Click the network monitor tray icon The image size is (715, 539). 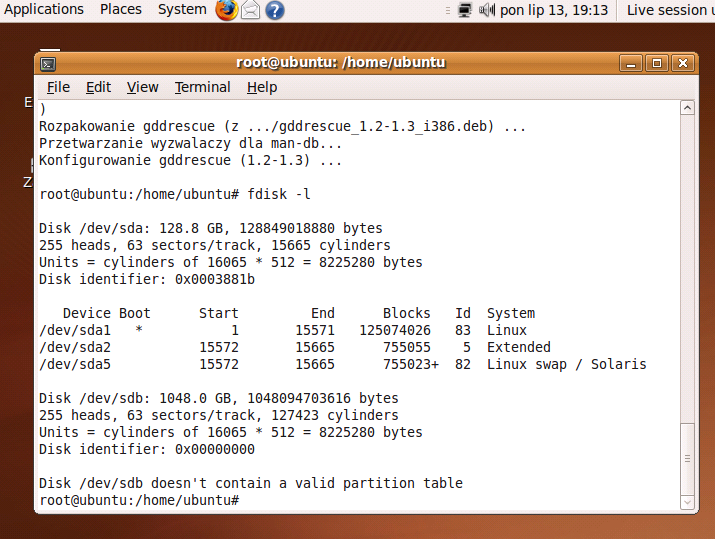click(x=465, y=10)
